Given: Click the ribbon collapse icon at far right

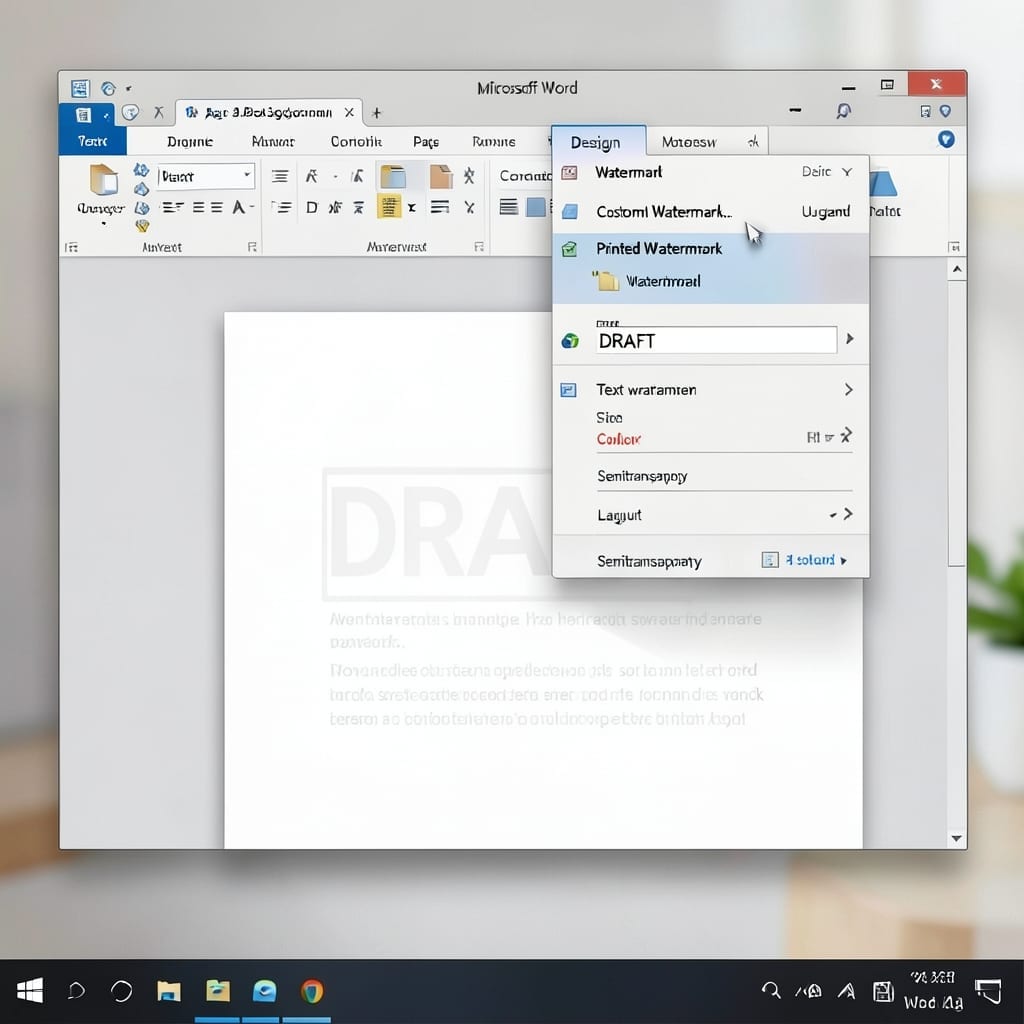Looking at the screenshot, I should point(954,247).
